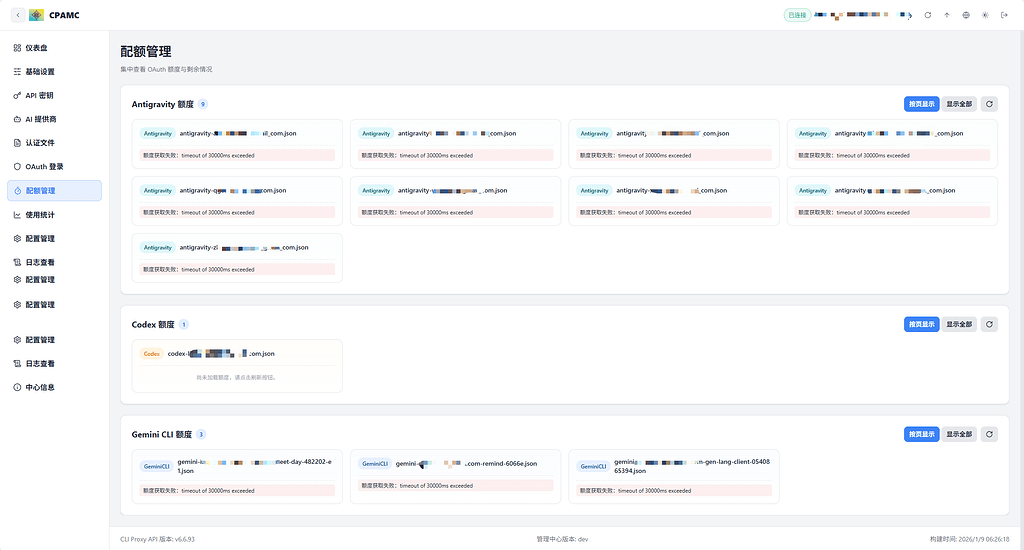Click the count badge 1 beside Codex 额度
Image resolution: width=1024 pixels, height=550 pixels.
click(184, 324)
